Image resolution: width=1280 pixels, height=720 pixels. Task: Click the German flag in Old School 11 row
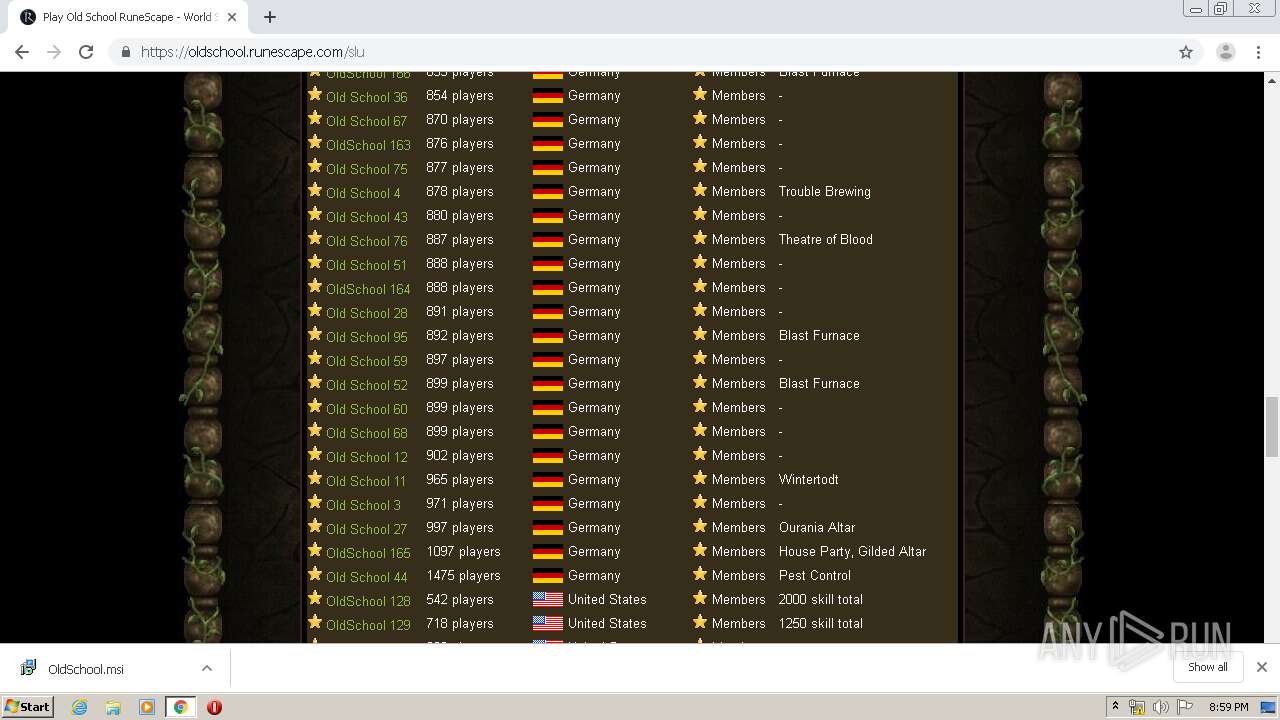(547, 480)
